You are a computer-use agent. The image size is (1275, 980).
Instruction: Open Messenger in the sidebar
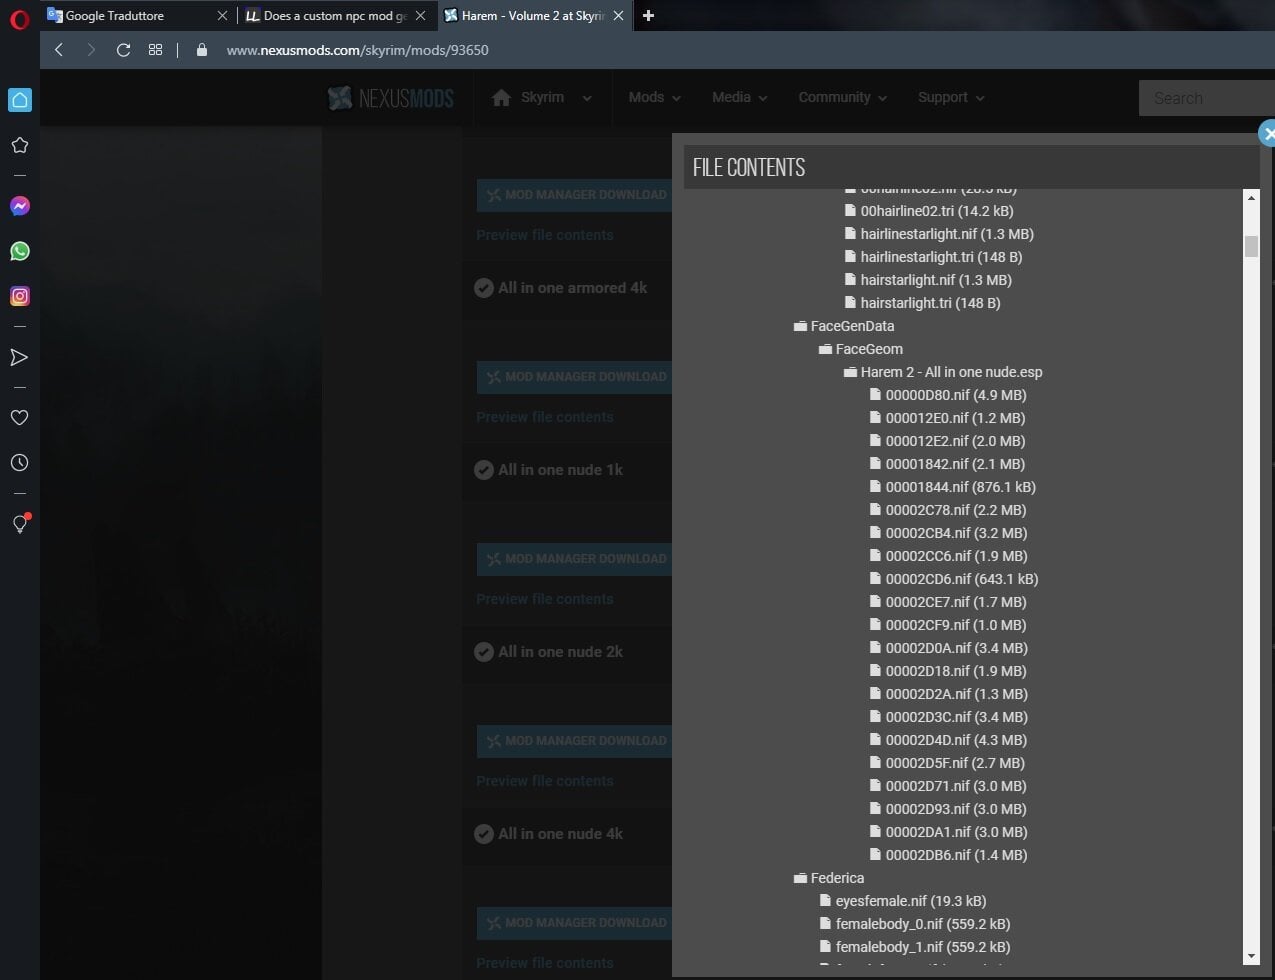[x=20, y=206]
